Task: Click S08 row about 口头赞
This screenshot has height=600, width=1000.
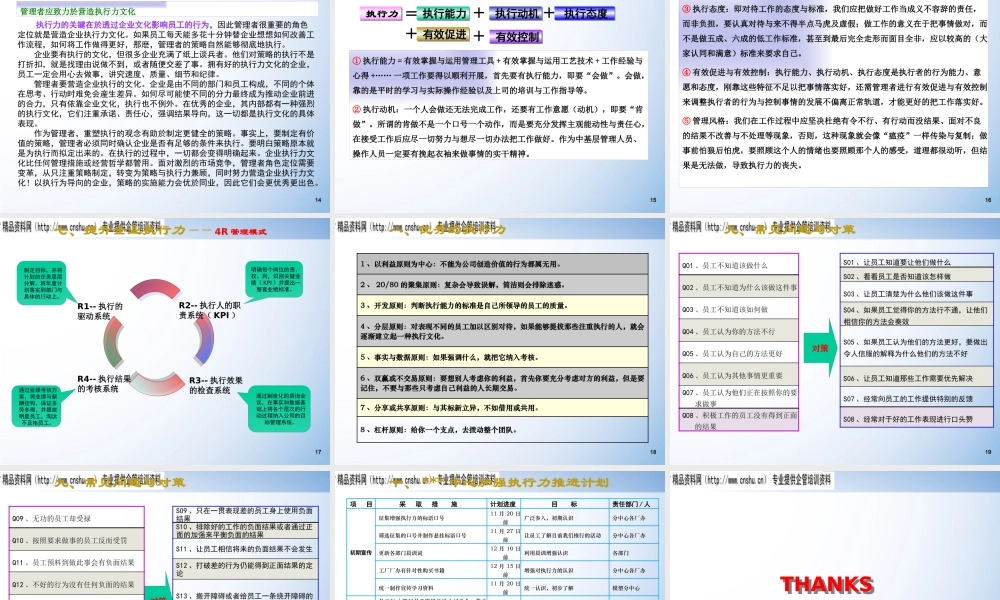Action: pos(916,418)
